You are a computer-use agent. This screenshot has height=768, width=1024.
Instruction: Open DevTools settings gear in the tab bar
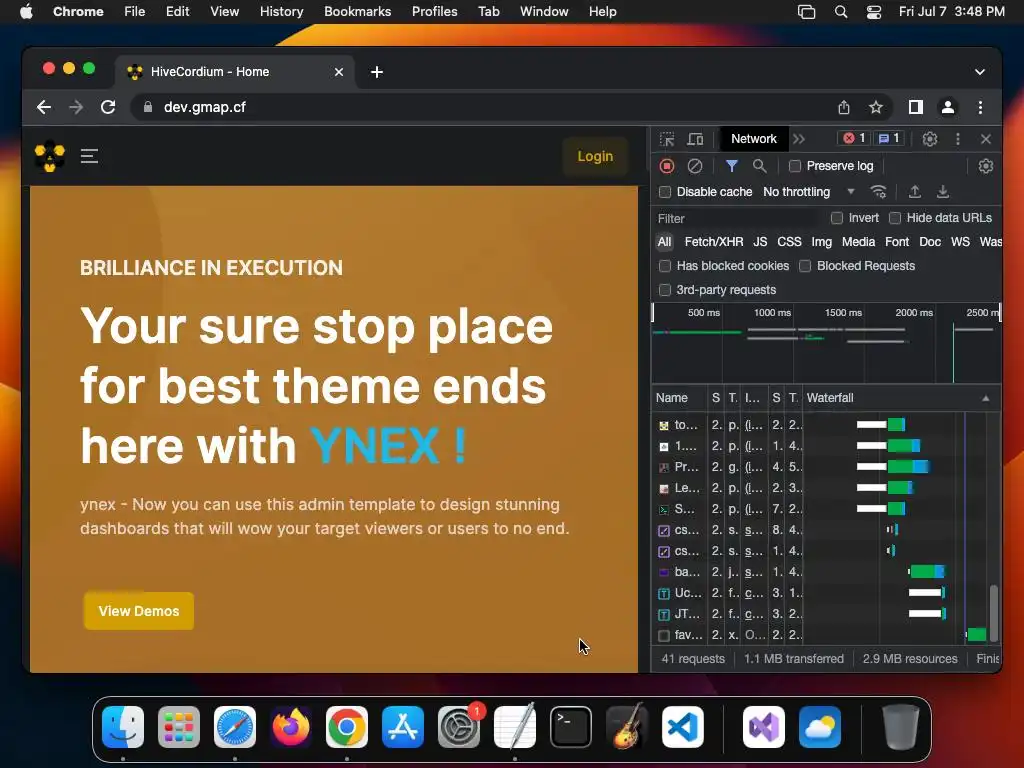[930, 139]
